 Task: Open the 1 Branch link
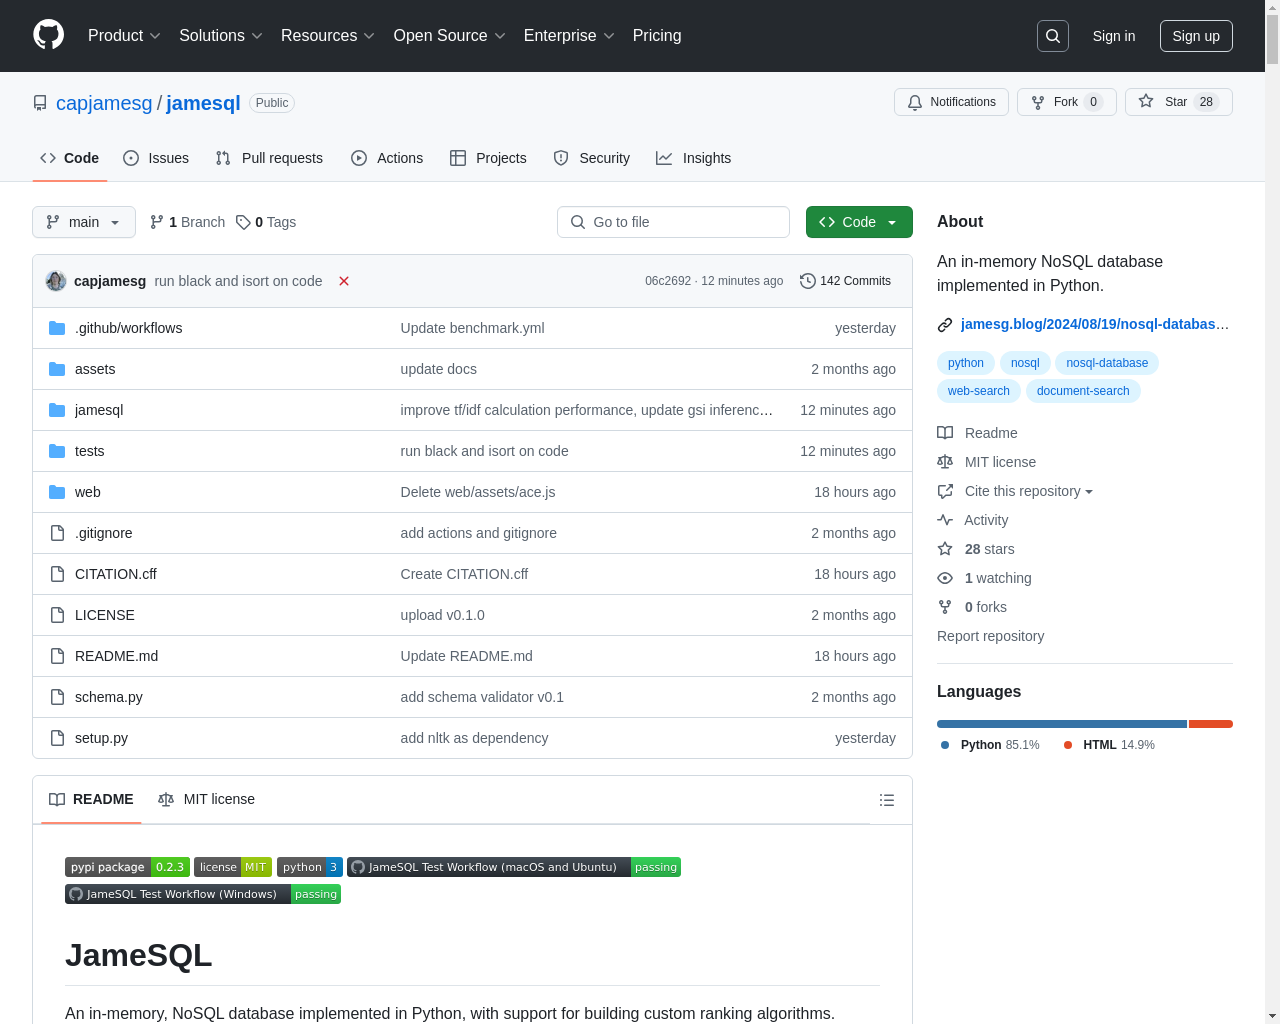coord(187,222)
